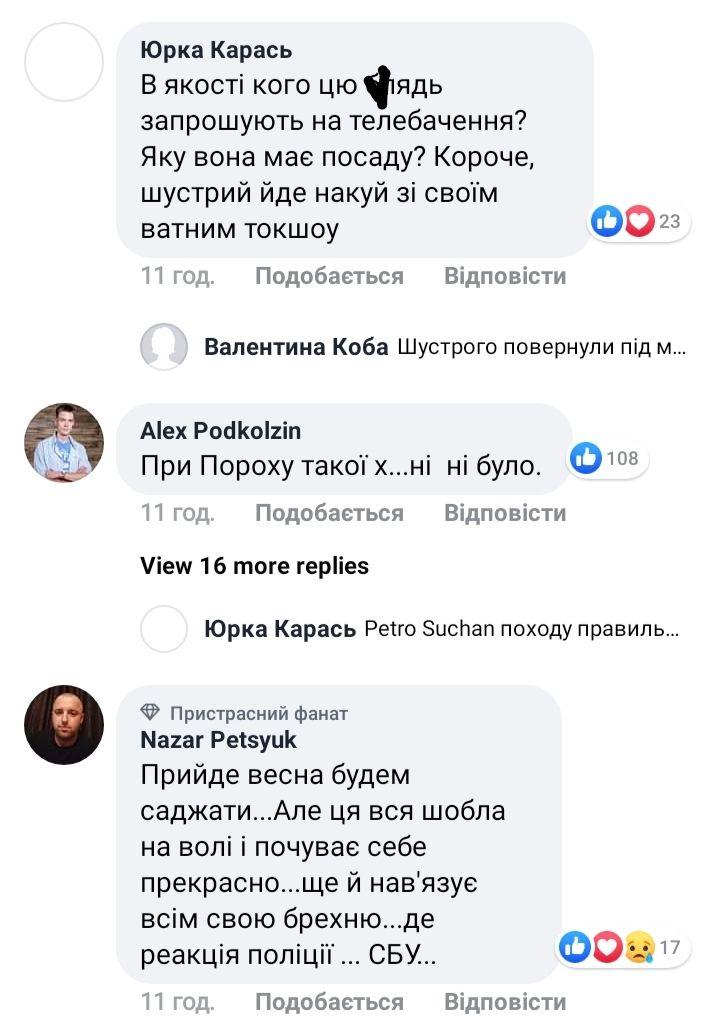Click 11 год. timestamp under first comment
Image resolution: width=720 pixels, height=1033 pixels.
click(178, 276)
